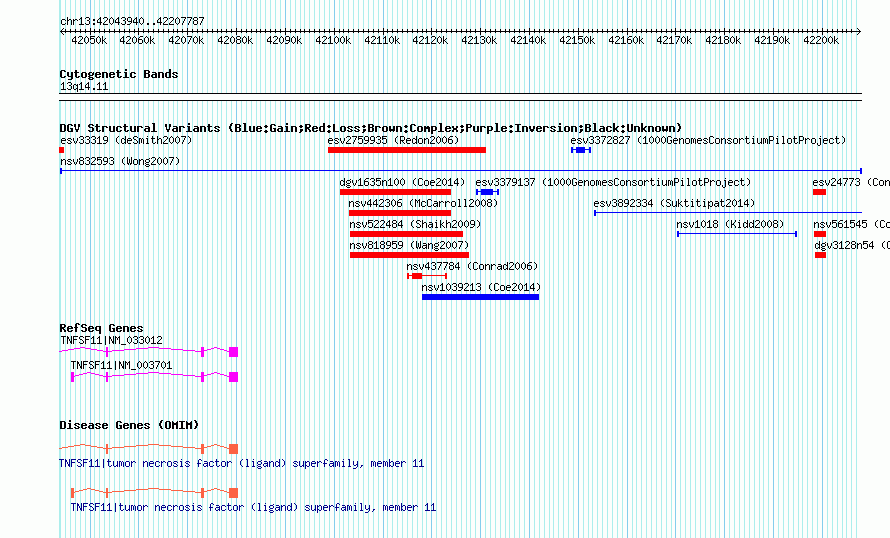890x538 pixels.
Task: Open TNFSF11|NM_033012 RefSeq gene label
Action: [111, 340]
